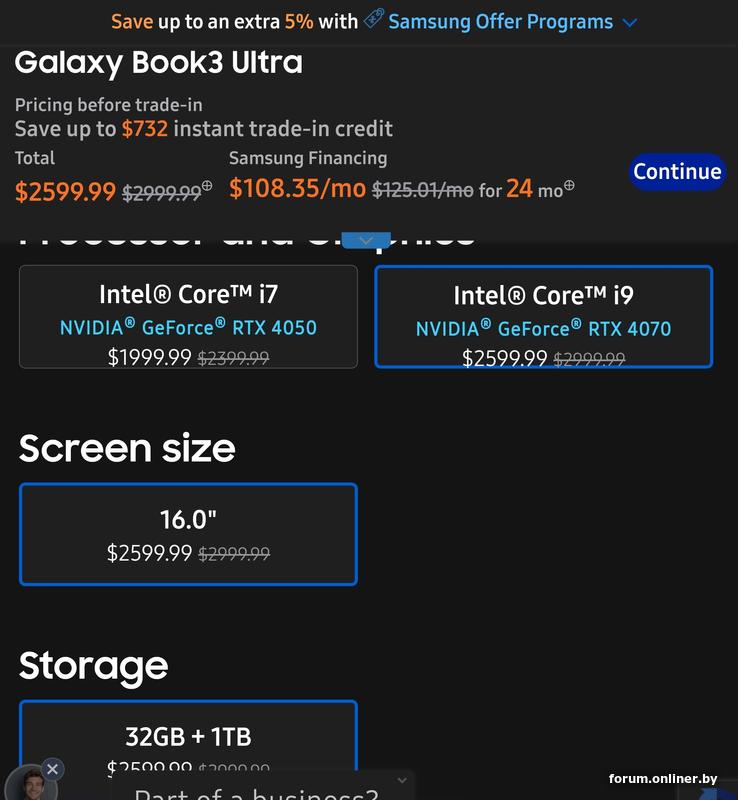The width and height of the screenshot is (738, 800).
Task: Open the Samsung Offer Programs link
Action: point(500,22)
